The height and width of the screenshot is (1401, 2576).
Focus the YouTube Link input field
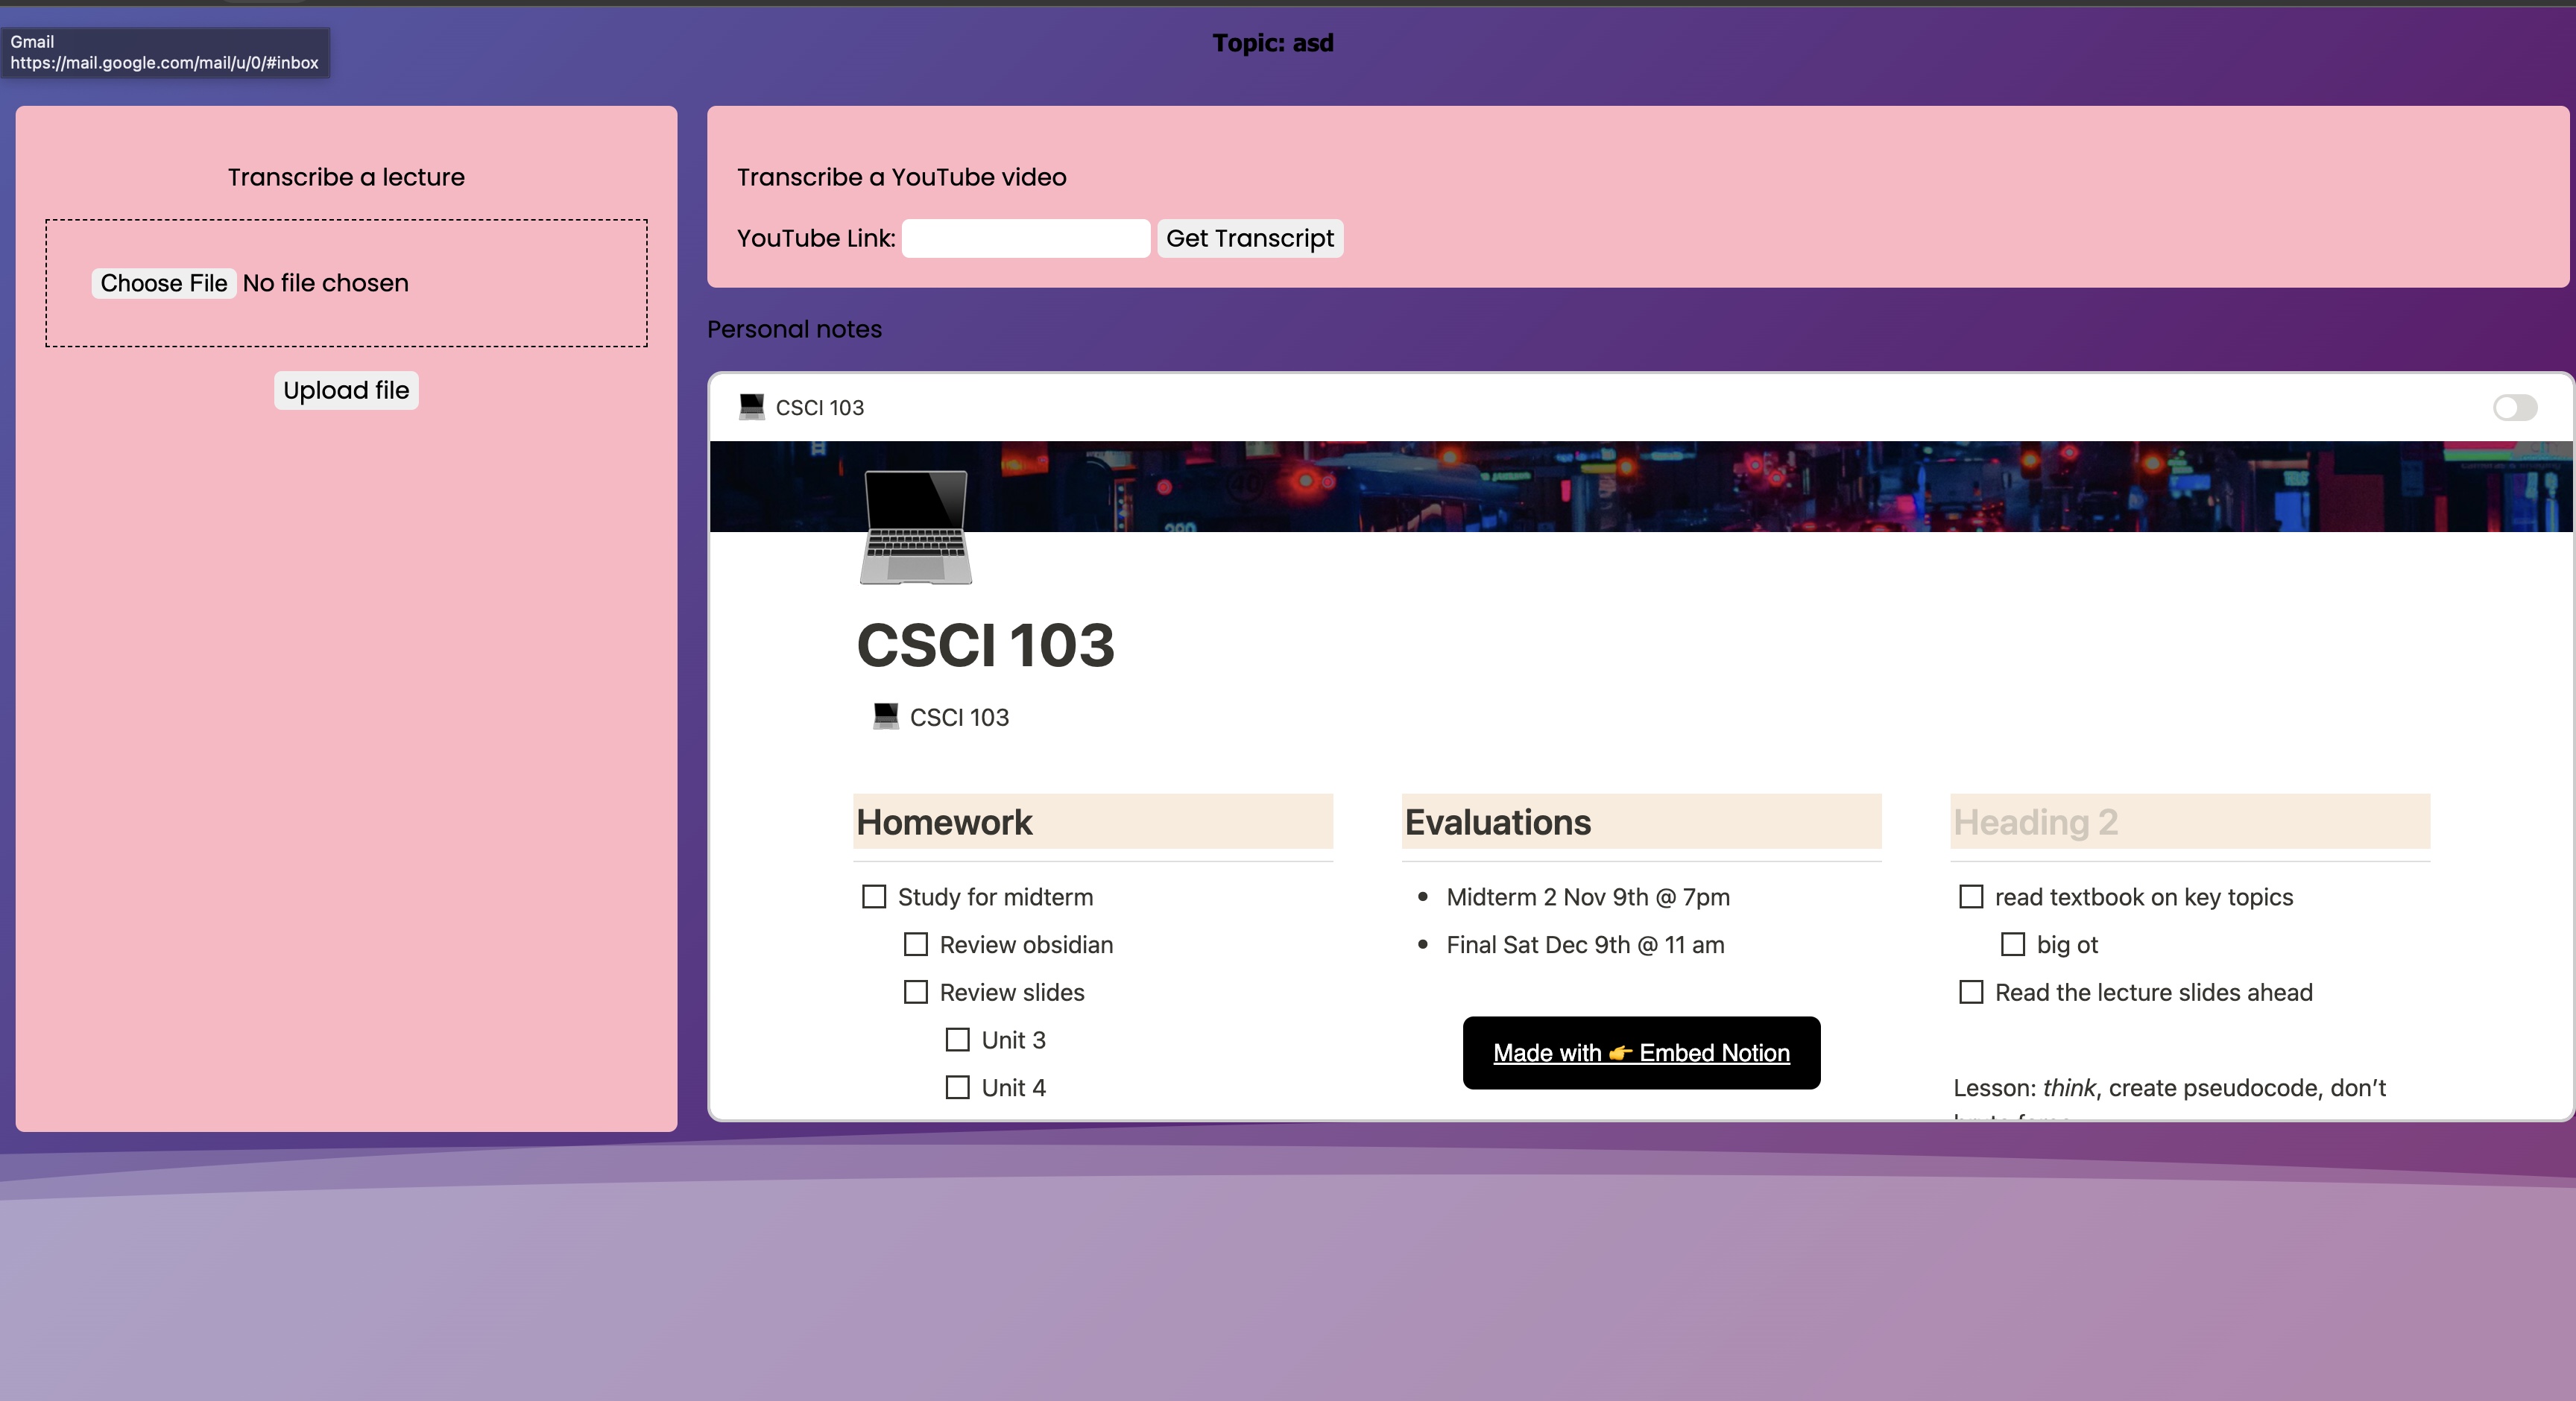[x=1025, y=238]
